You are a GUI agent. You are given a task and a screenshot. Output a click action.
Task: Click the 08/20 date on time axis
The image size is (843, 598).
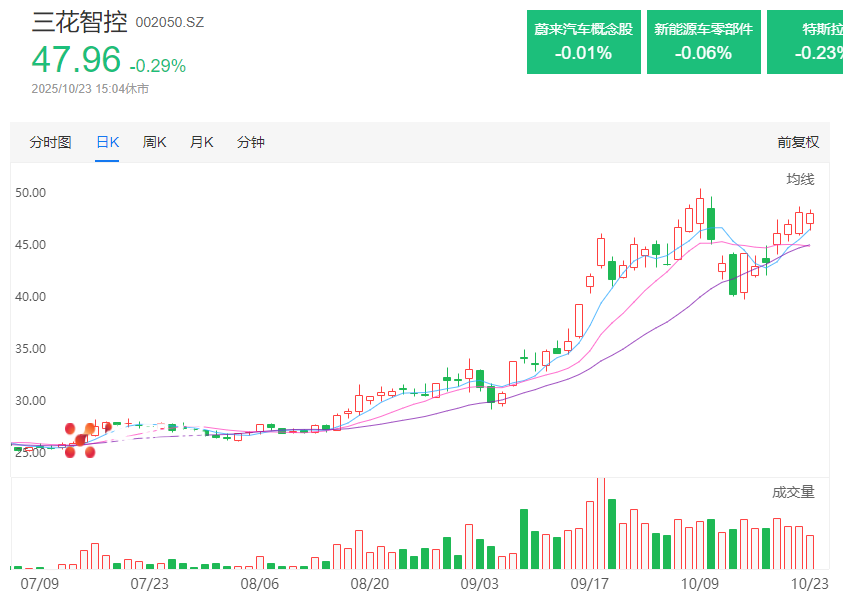[368, 582]
